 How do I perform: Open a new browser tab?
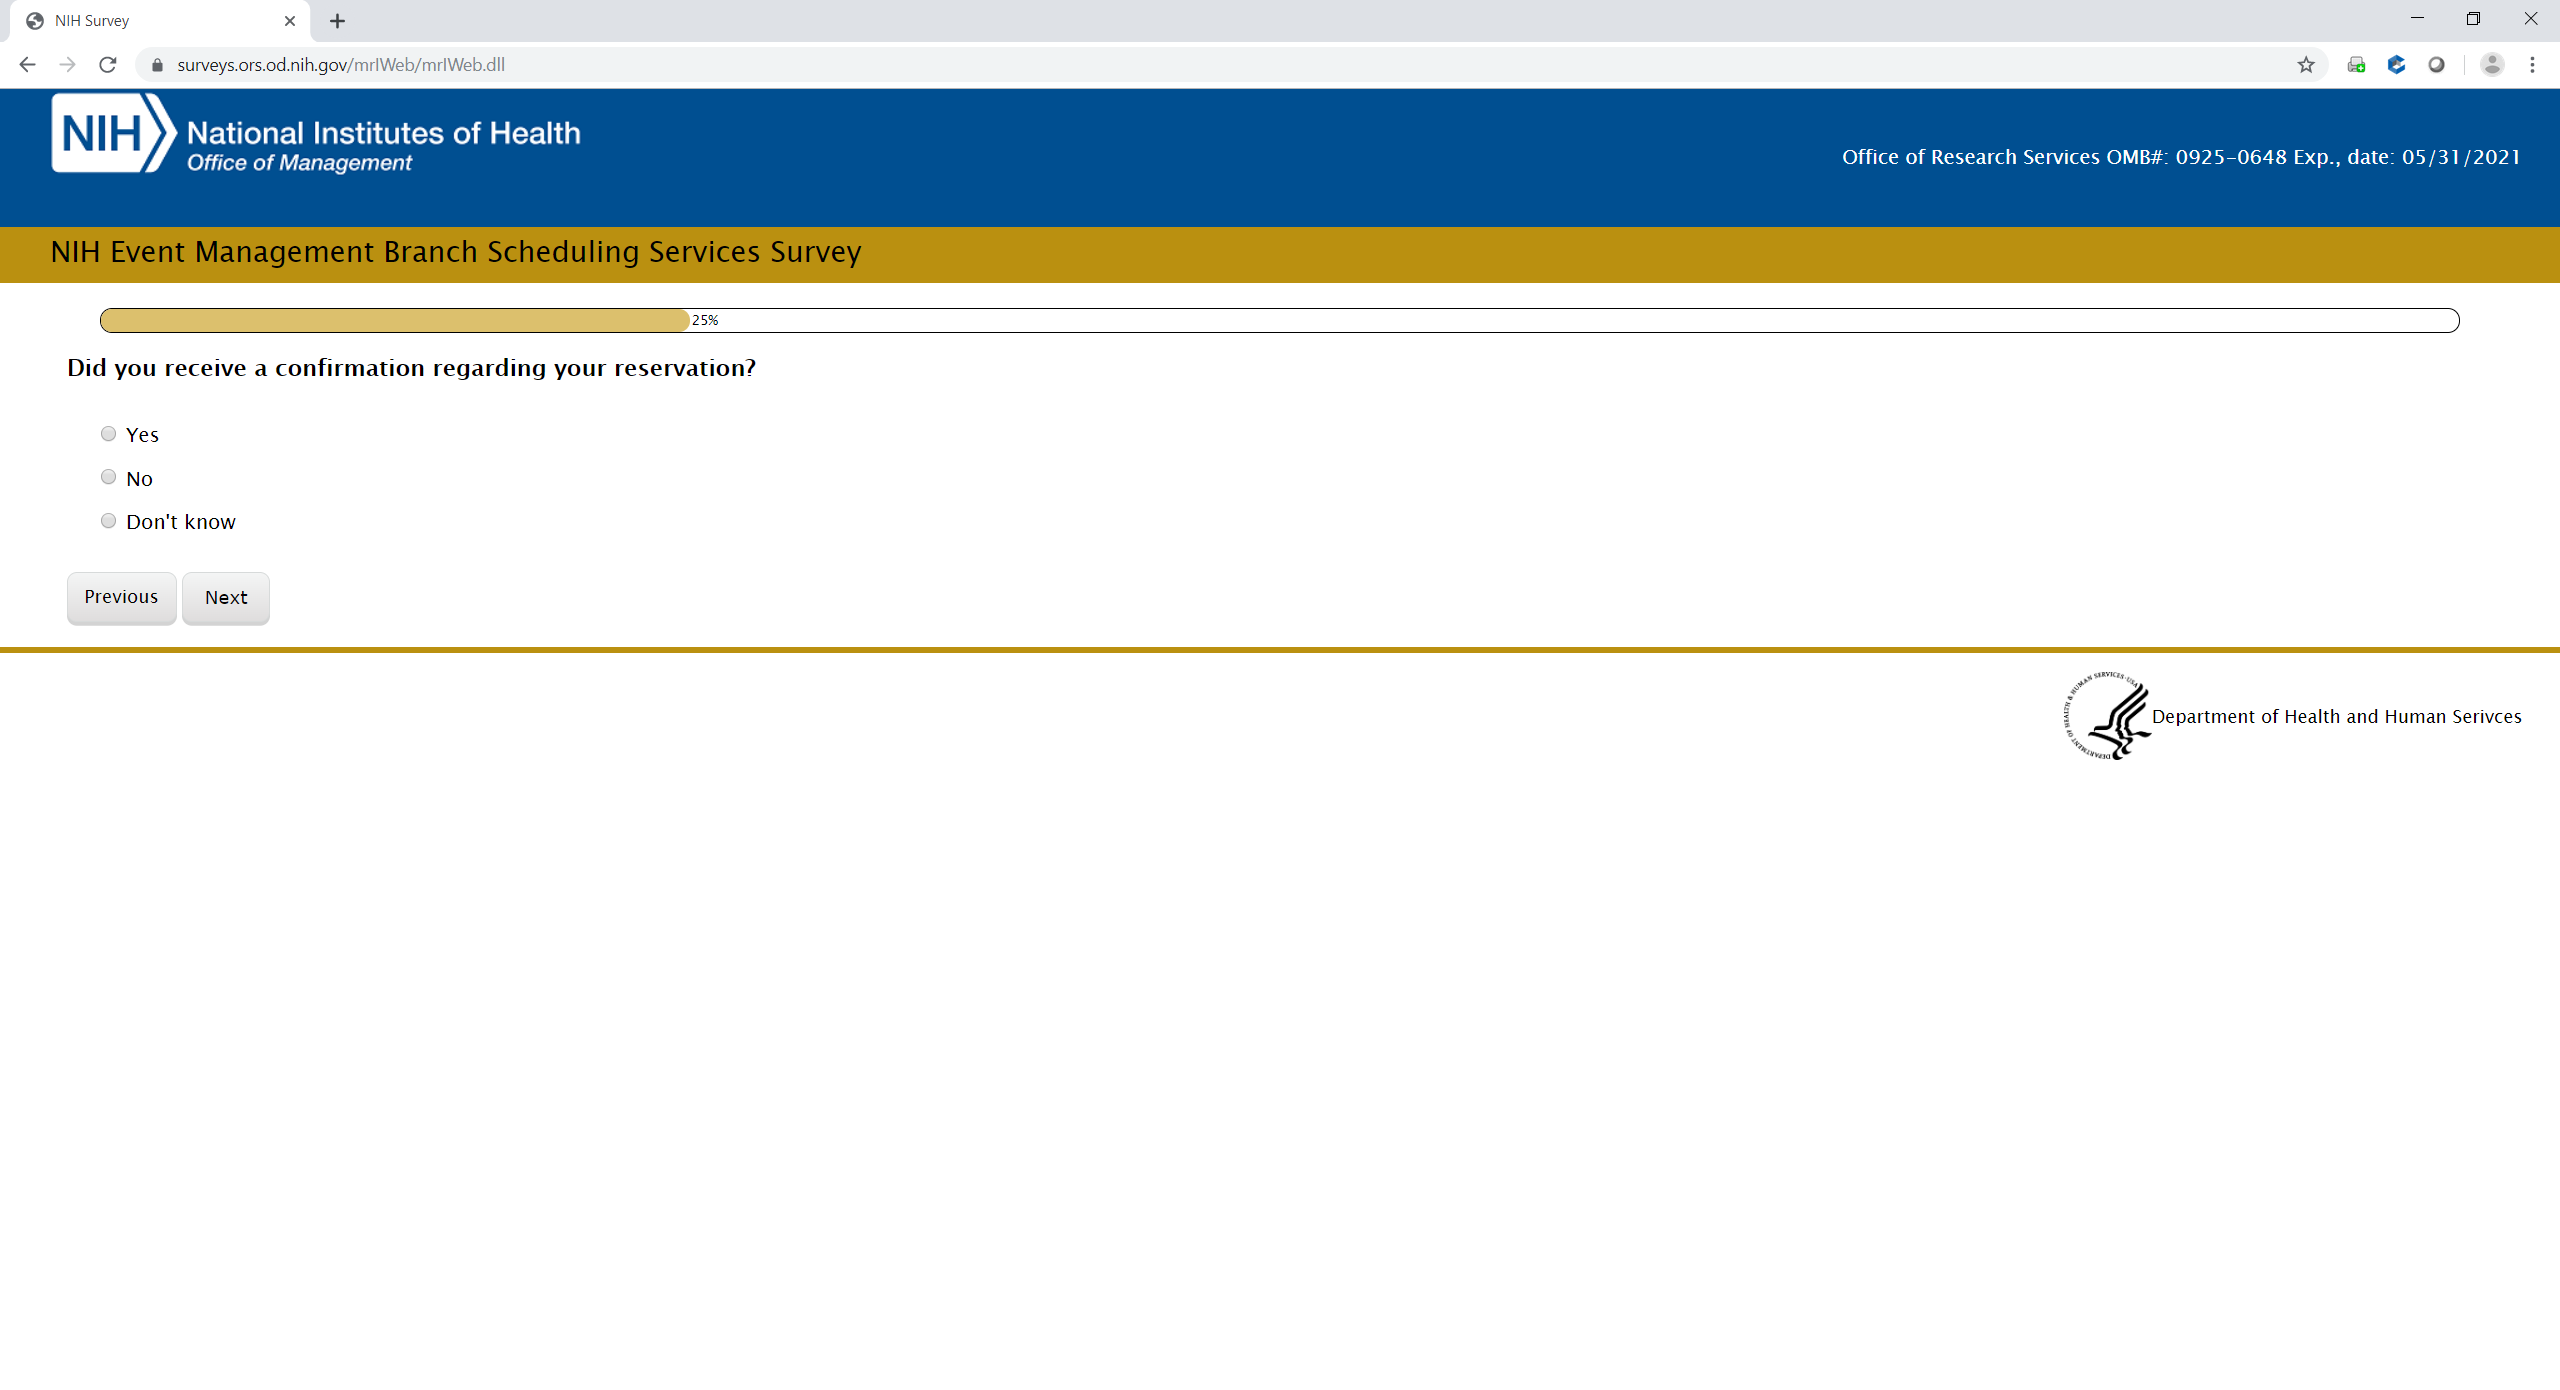pos(338,21)
